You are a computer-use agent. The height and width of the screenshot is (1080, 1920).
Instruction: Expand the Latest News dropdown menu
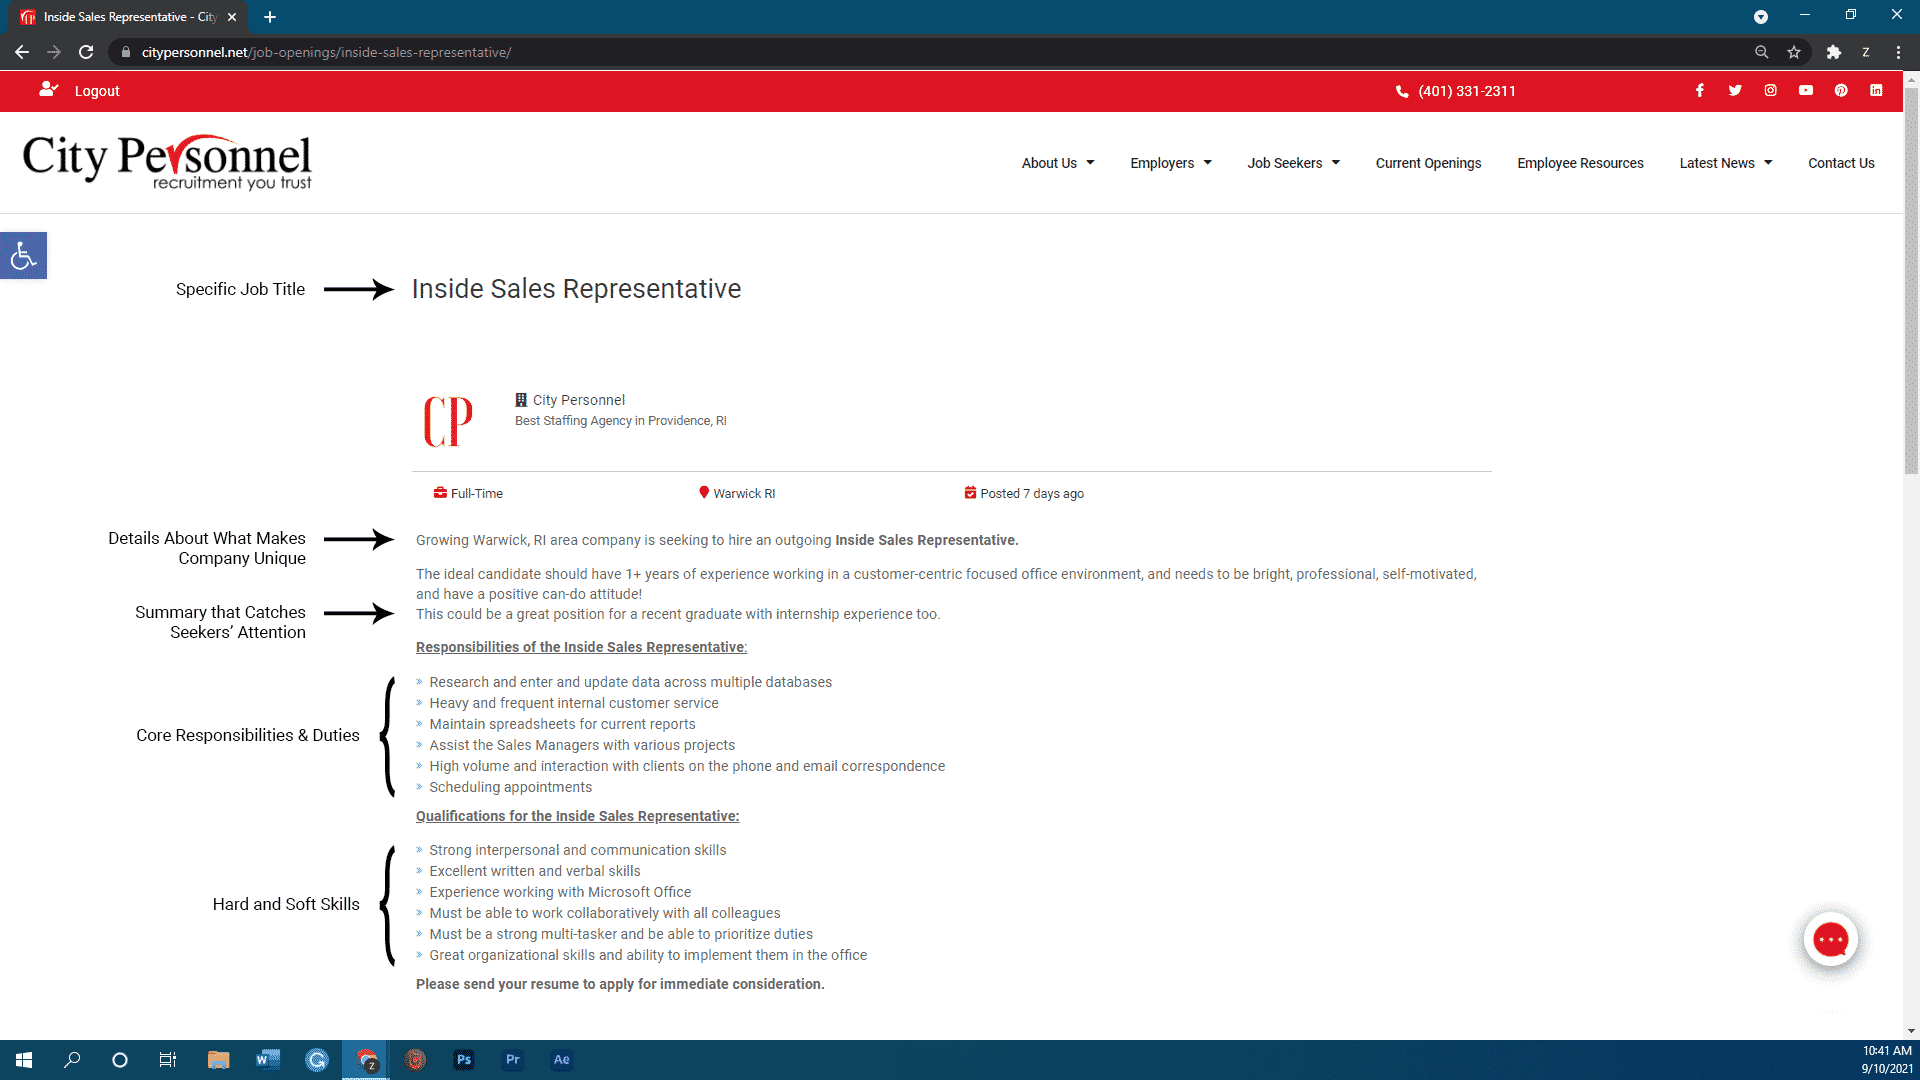pyautogui.click(x=1726, y=163)
